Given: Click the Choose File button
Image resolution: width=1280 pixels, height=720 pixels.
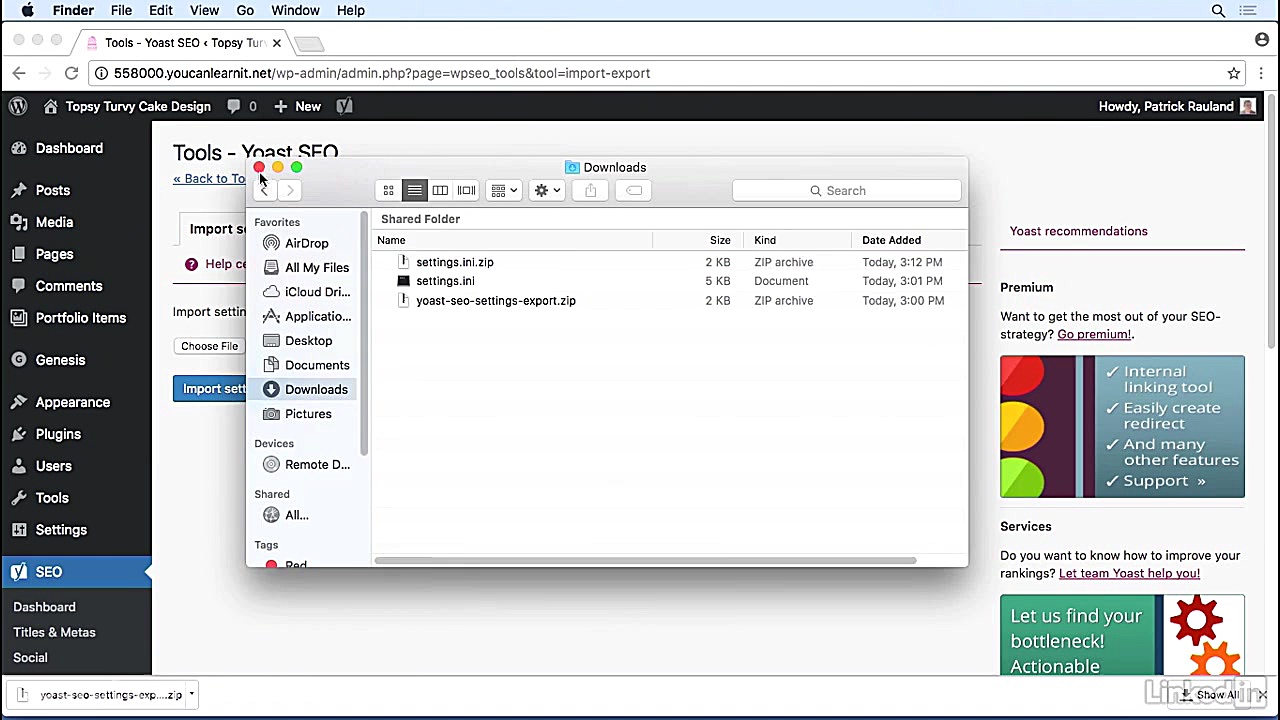Looking at the screenshot, I should 209,346.
